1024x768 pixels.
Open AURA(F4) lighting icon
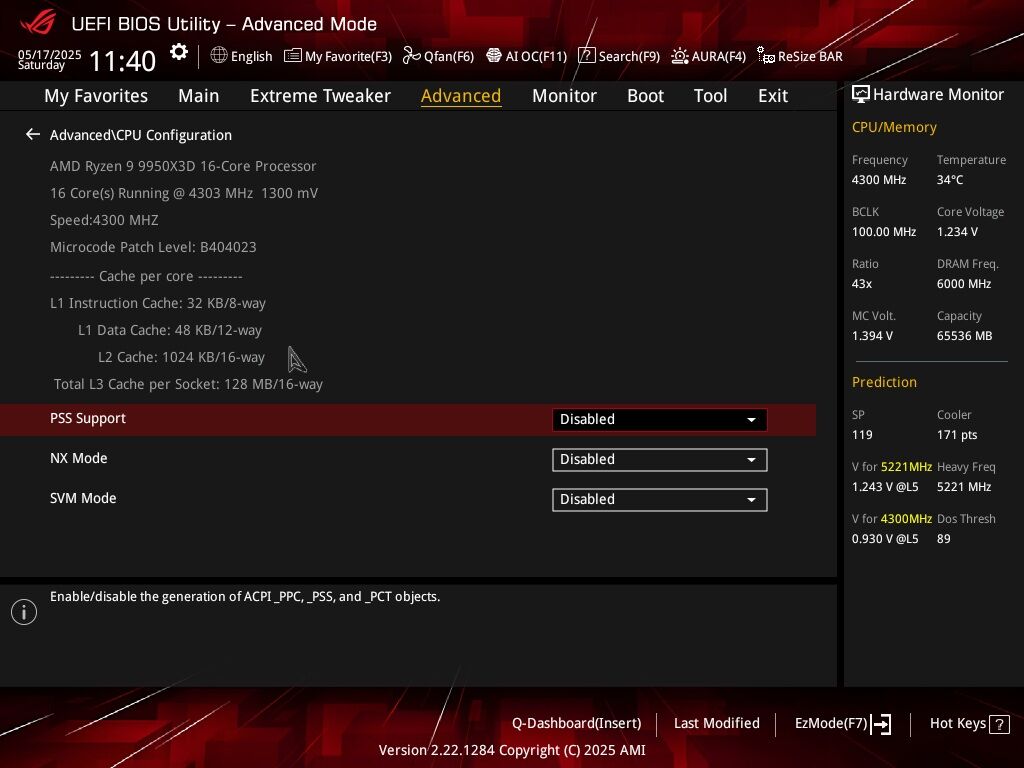[680, 56]
